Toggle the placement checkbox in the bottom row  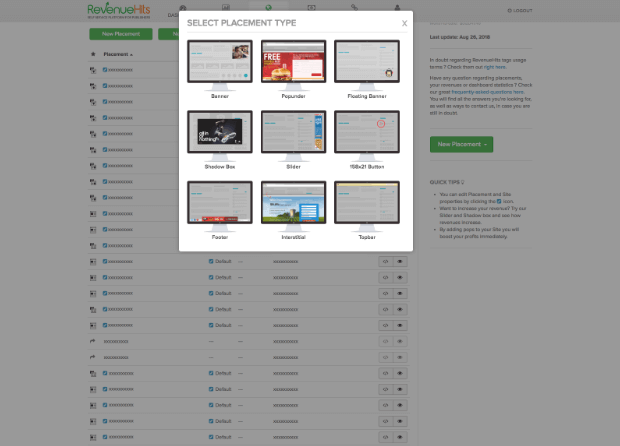tap(105, 436)
